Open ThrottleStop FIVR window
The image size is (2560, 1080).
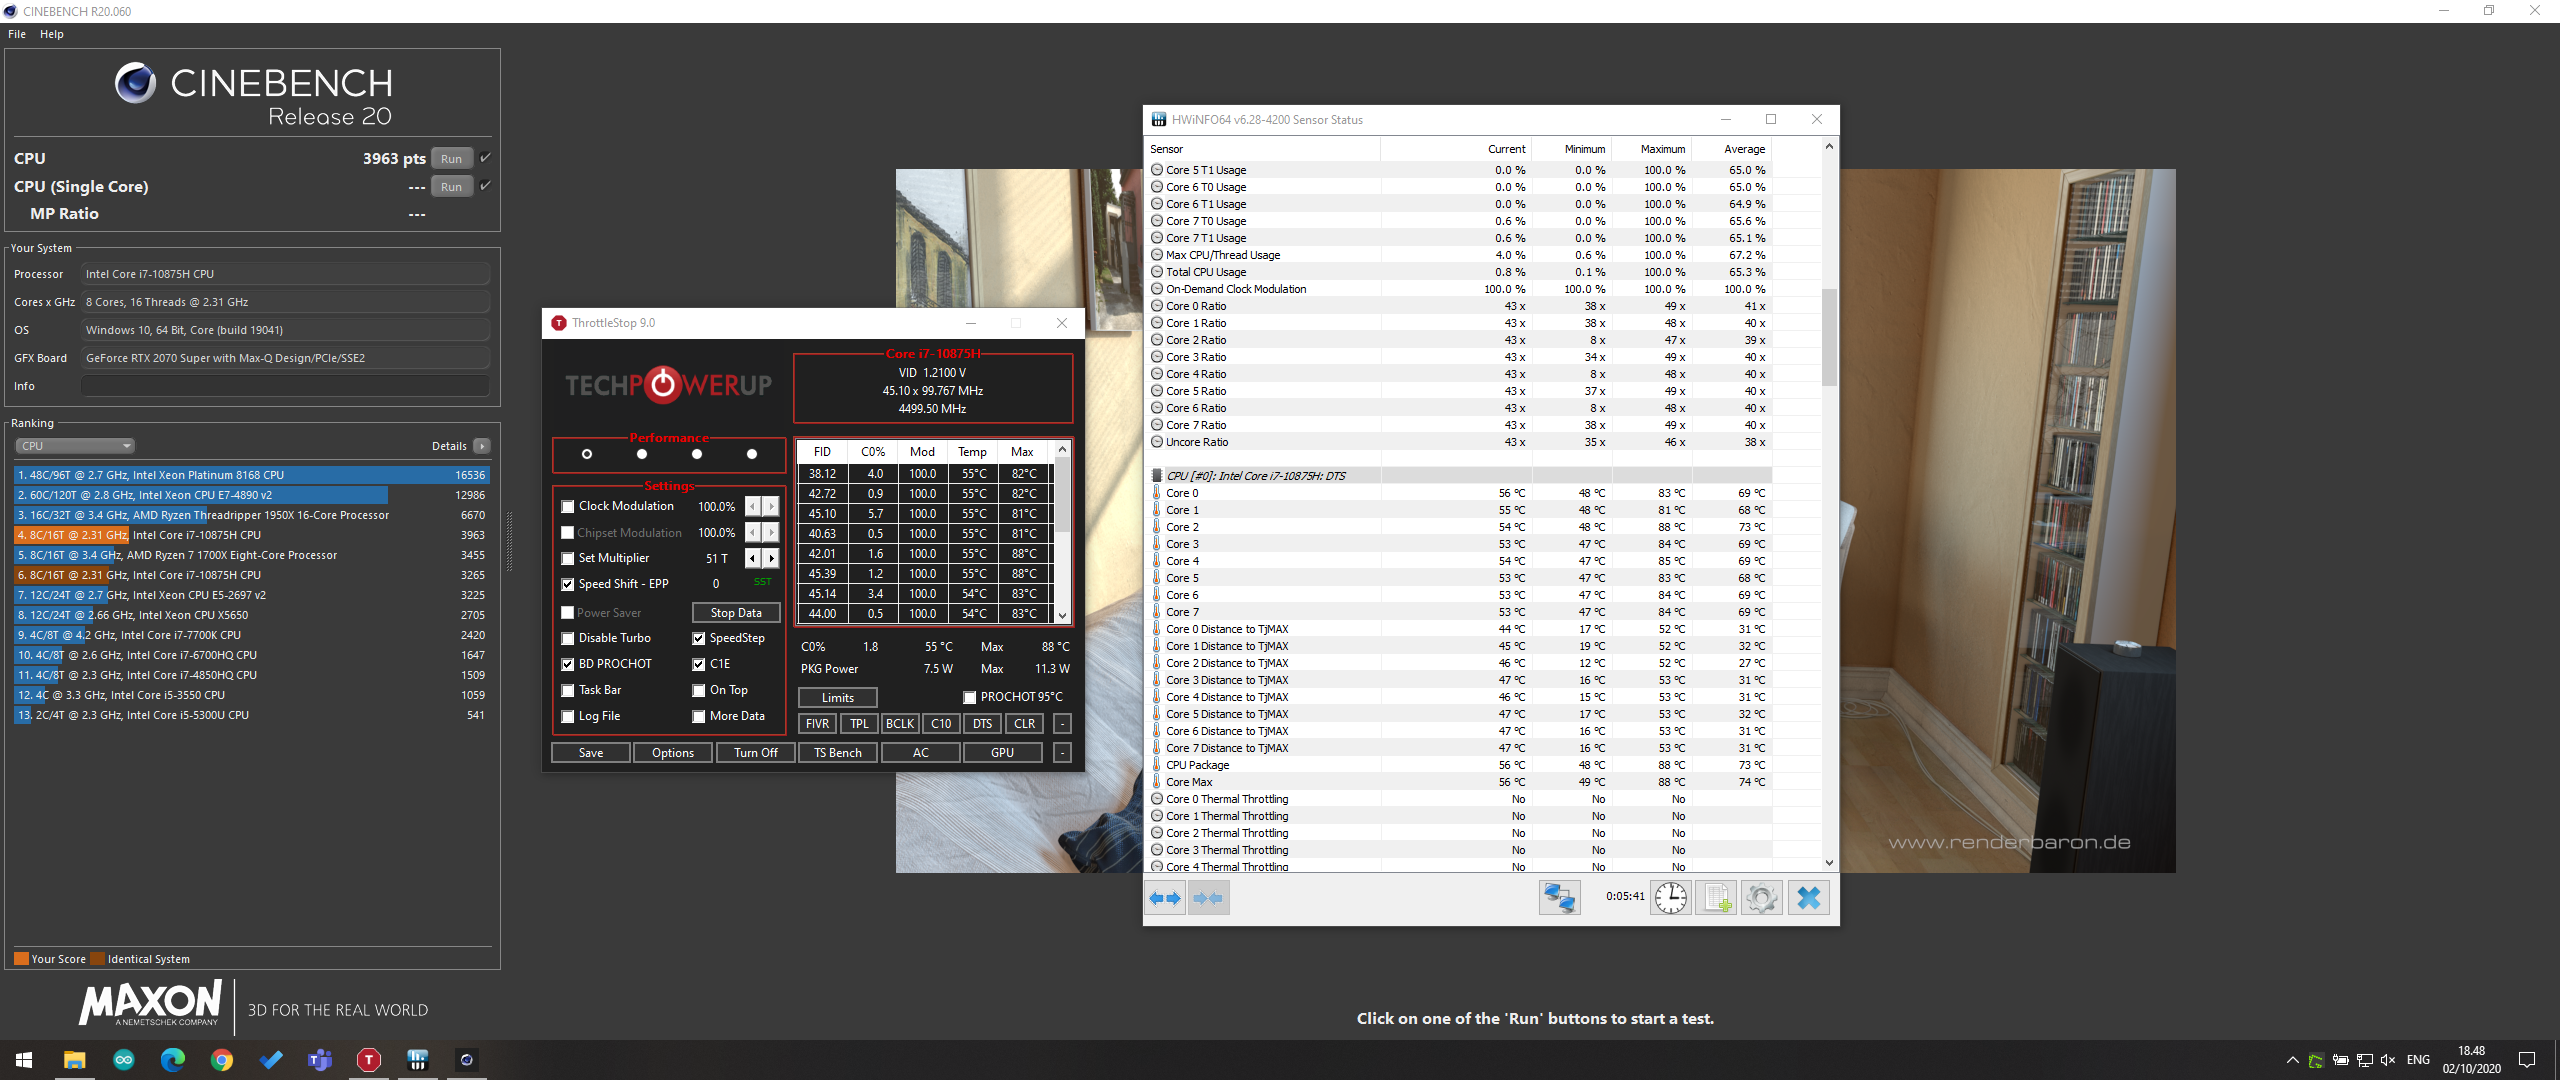pyautogui.click(x=817, y=724)
